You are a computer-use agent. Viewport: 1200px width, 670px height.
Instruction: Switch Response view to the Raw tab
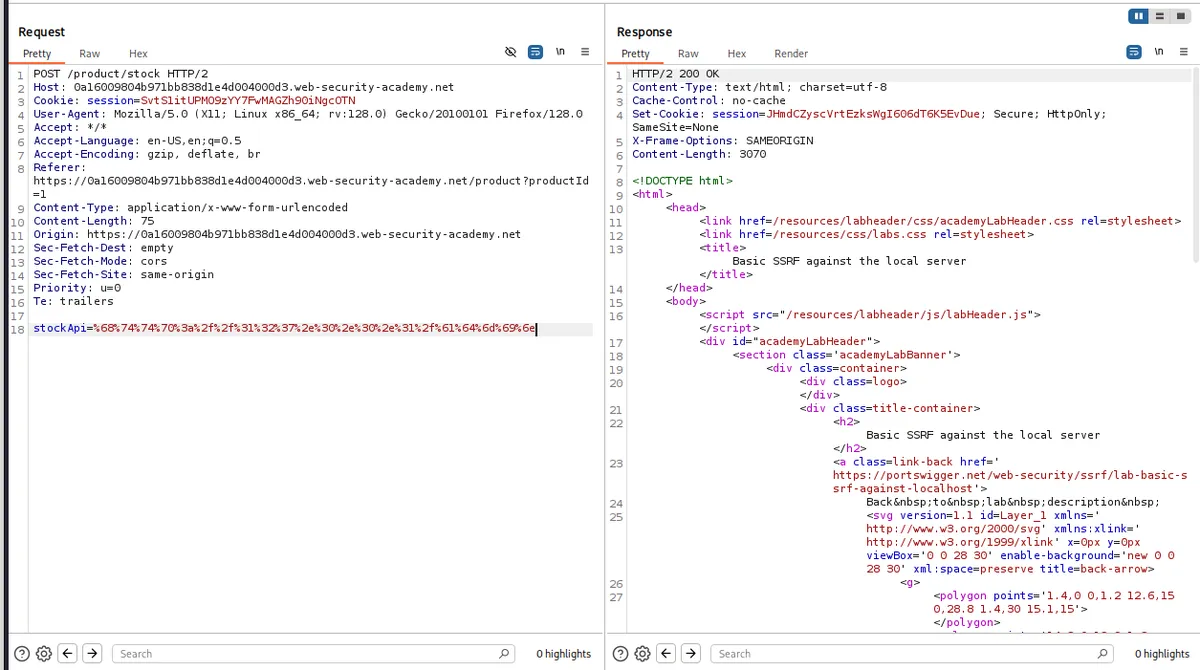point(688,53)
